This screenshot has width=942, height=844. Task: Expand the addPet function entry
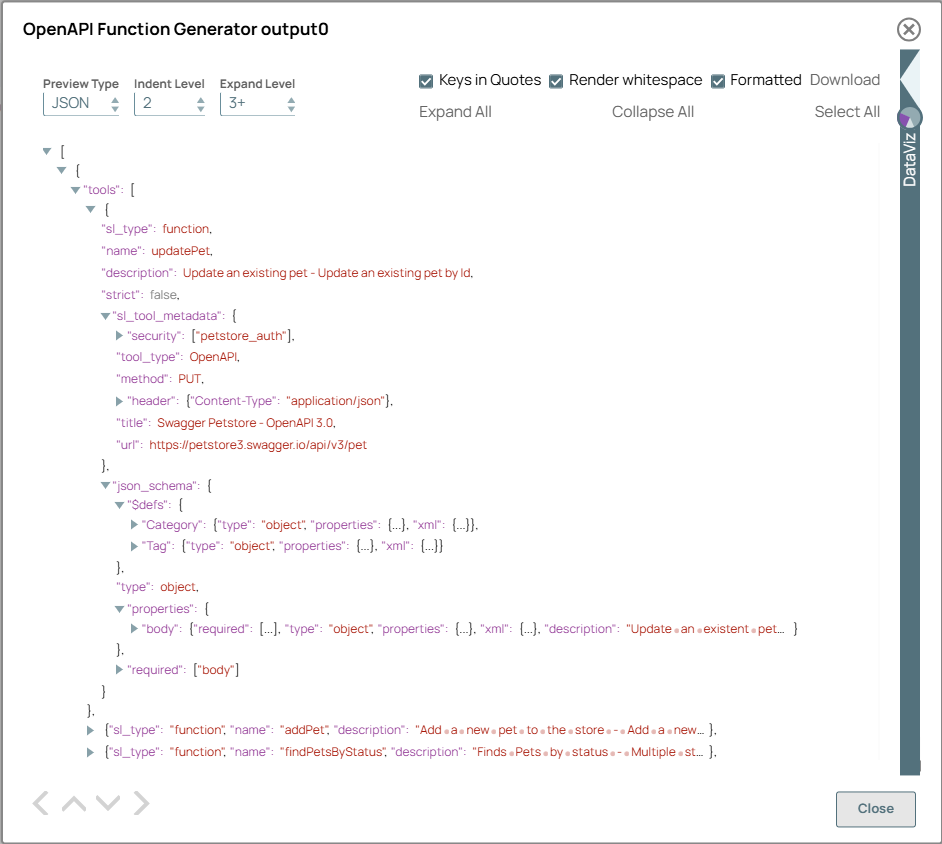(90, 730)
